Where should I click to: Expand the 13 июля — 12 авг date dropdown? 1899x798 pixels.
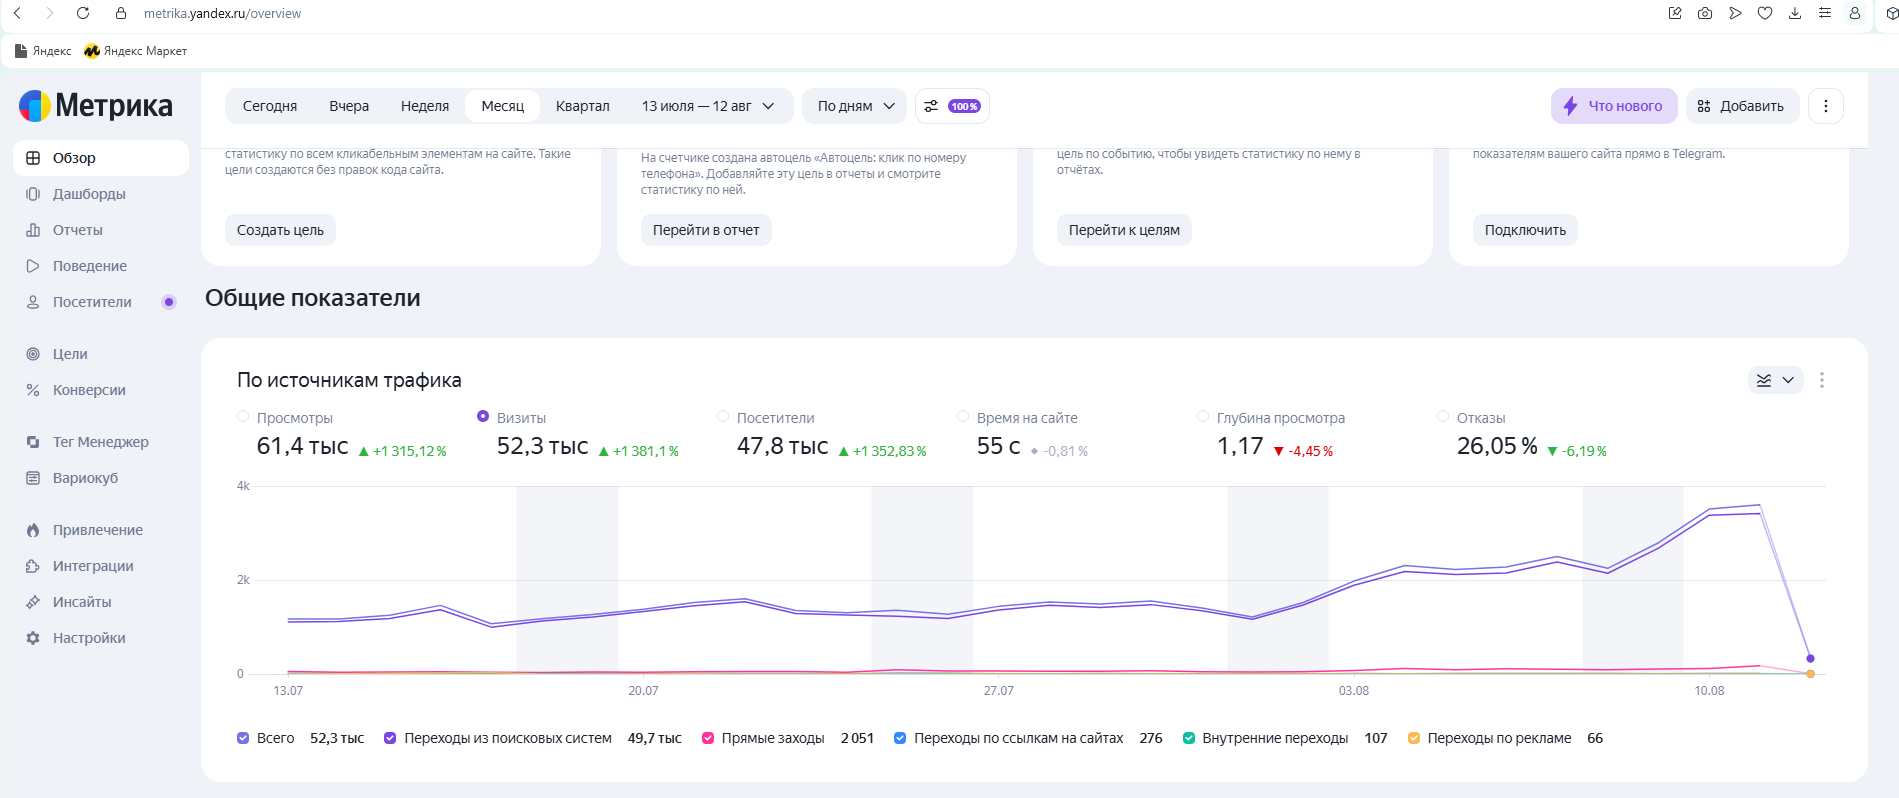709,106
